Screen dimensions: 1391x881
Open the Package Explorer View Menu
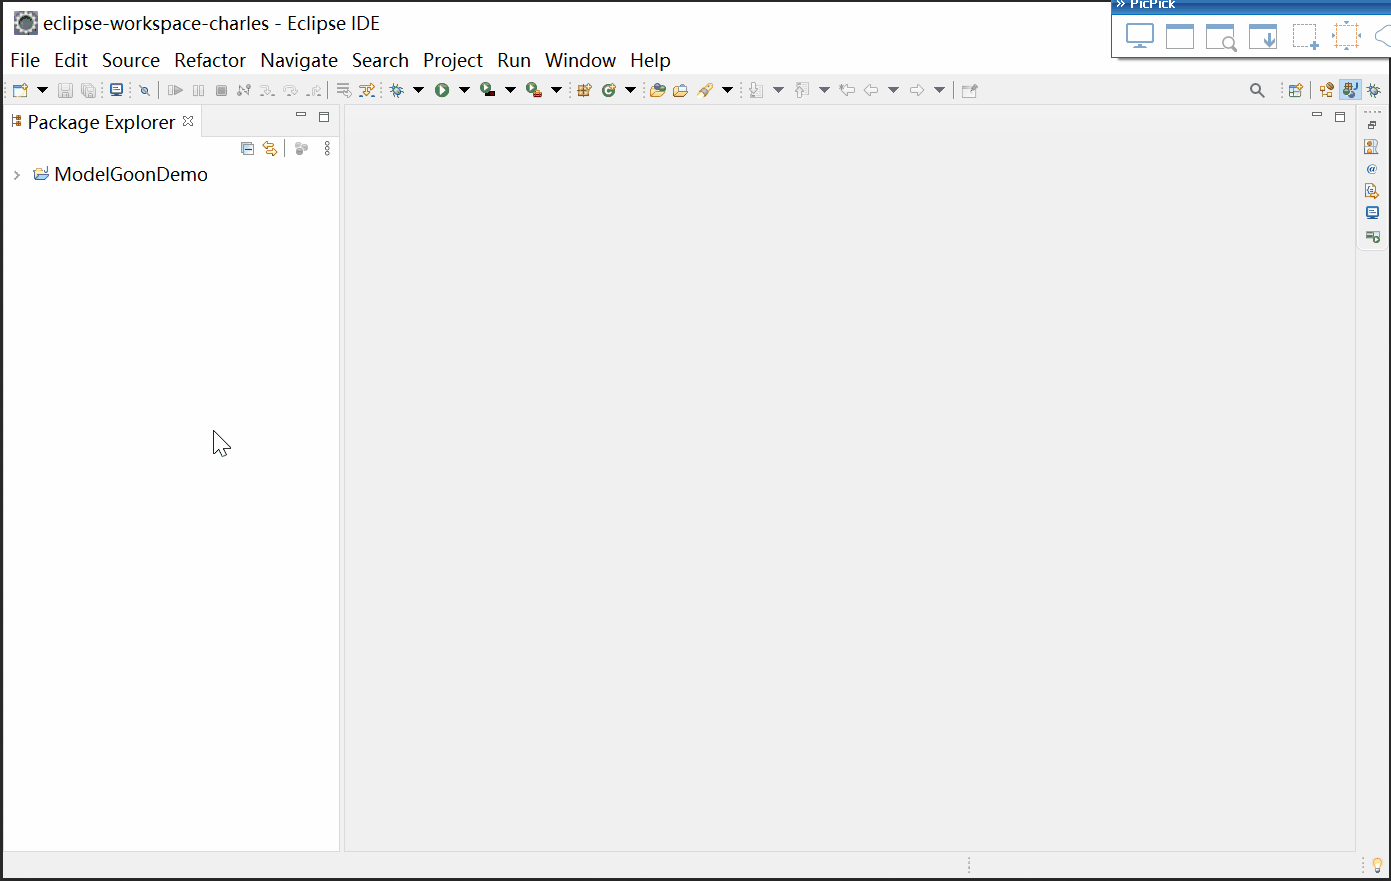[327, 148]
